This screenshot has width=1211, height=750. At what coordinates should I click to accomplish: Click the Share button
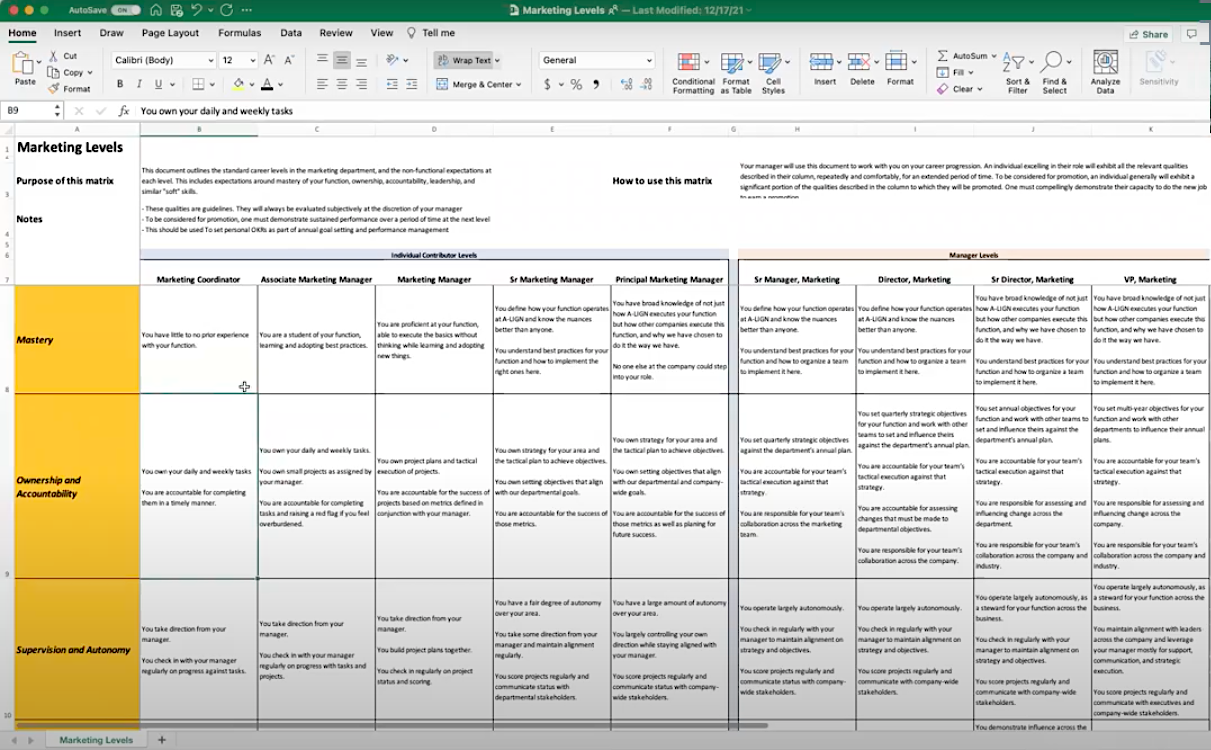pos(1148,34)
